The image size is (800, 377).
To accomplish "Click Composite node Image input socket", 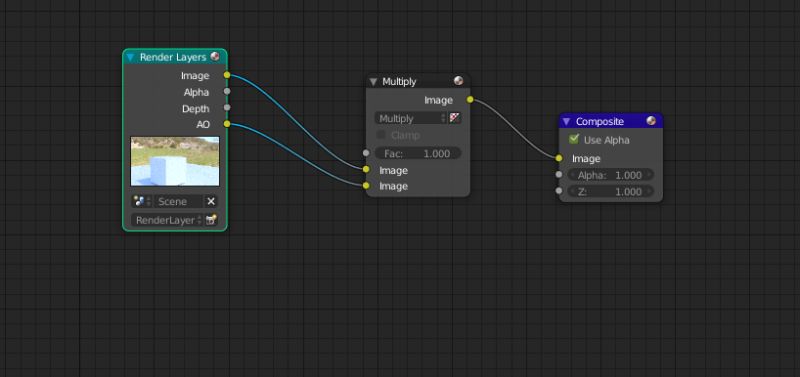I will tap(559, 158).
